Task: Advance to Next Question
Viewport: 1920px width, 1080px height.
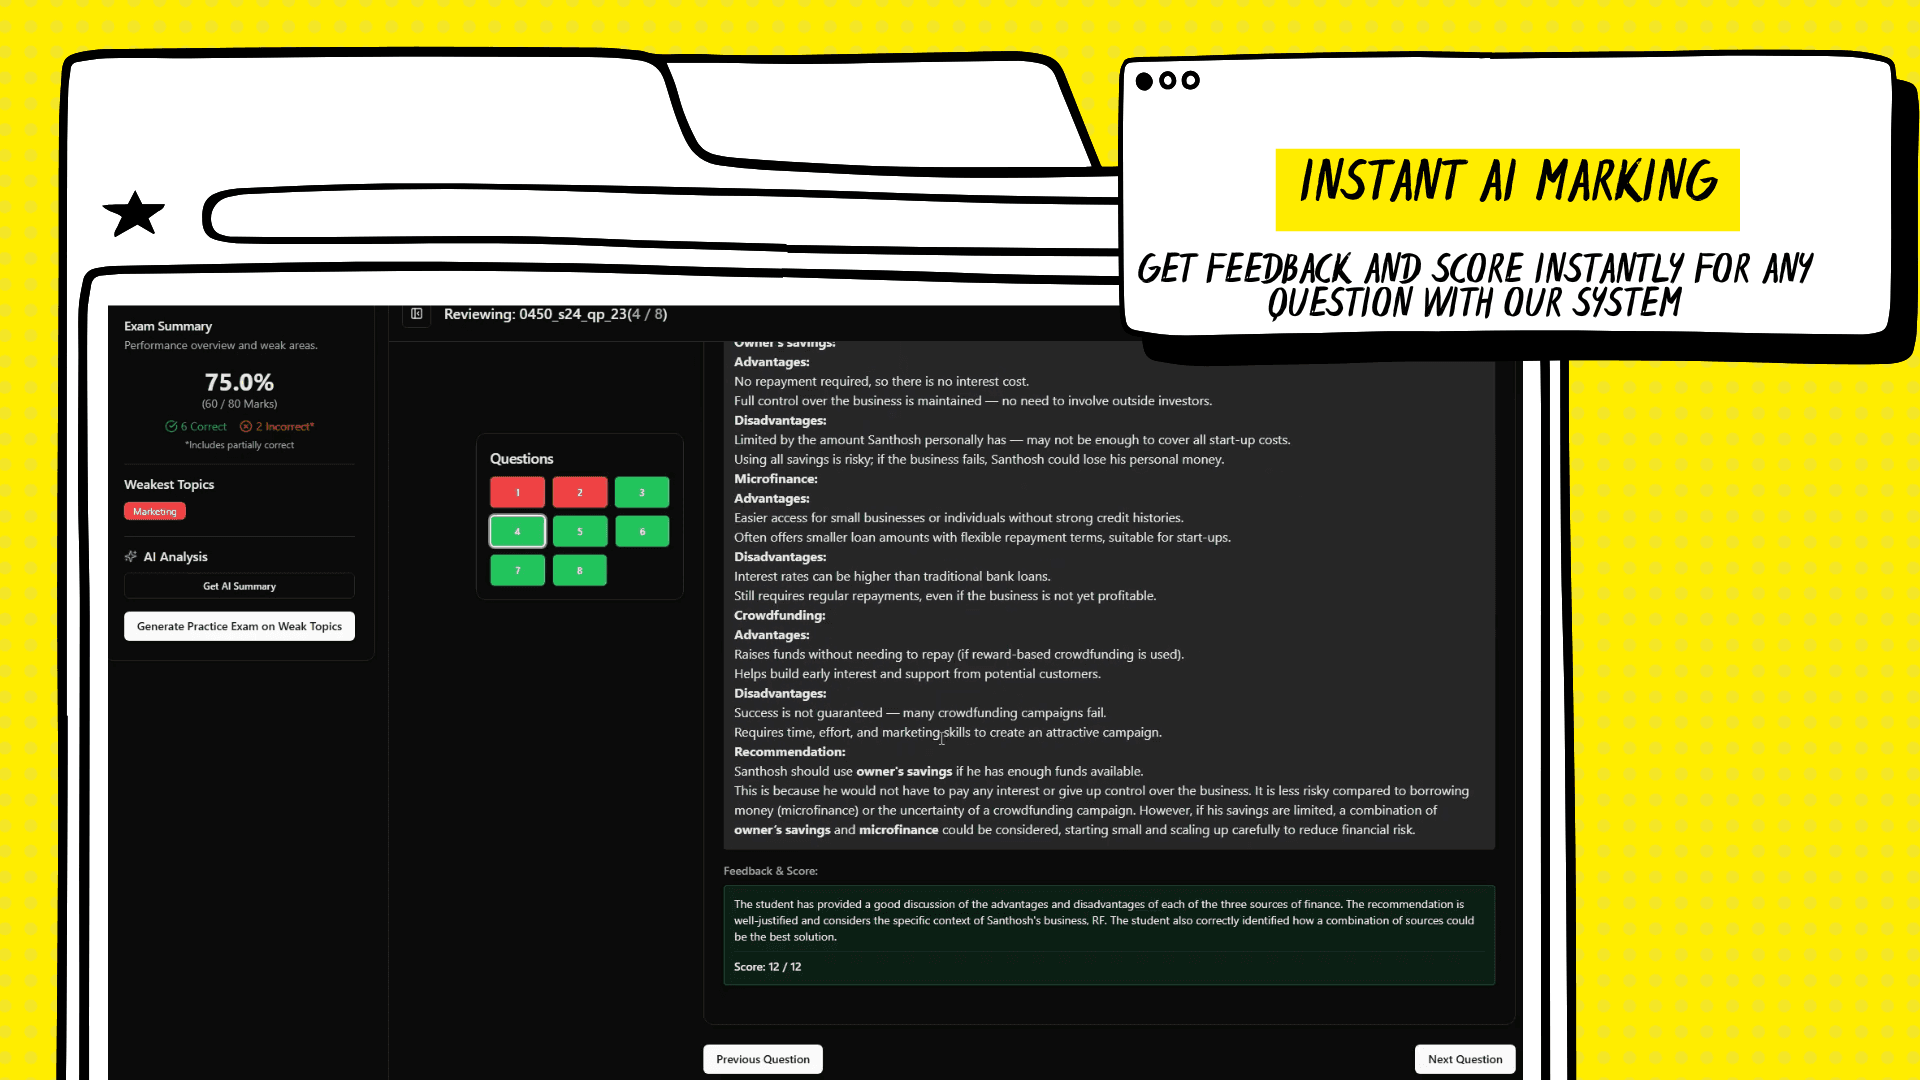Action: point(1464,1059)
